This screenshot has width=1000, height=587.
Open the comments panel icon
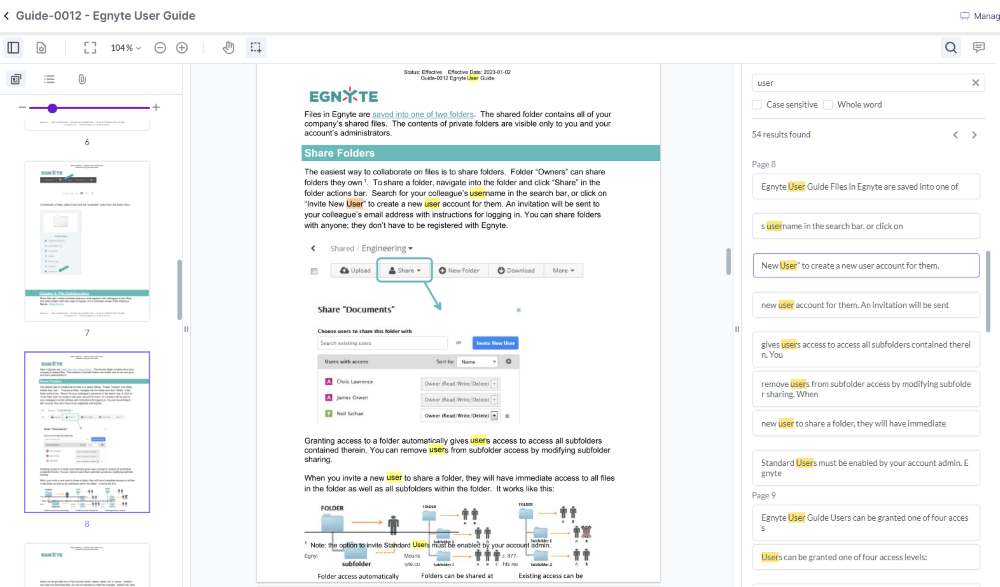coord(979,48)
